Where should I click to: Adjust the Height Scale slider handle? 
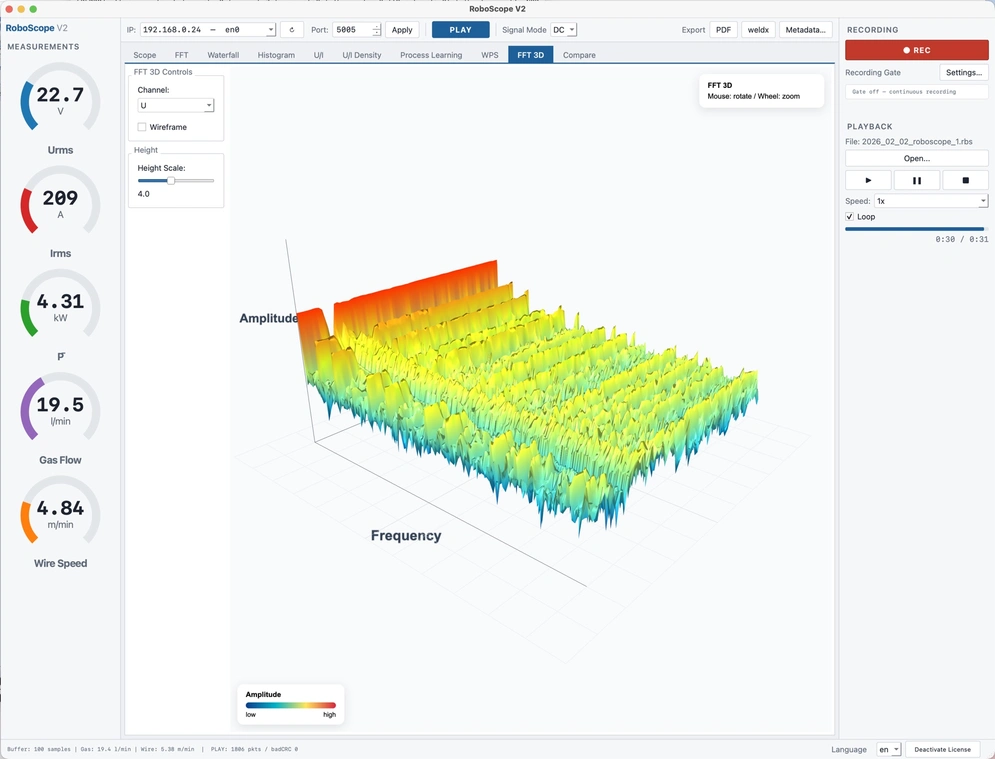(171, 181)
